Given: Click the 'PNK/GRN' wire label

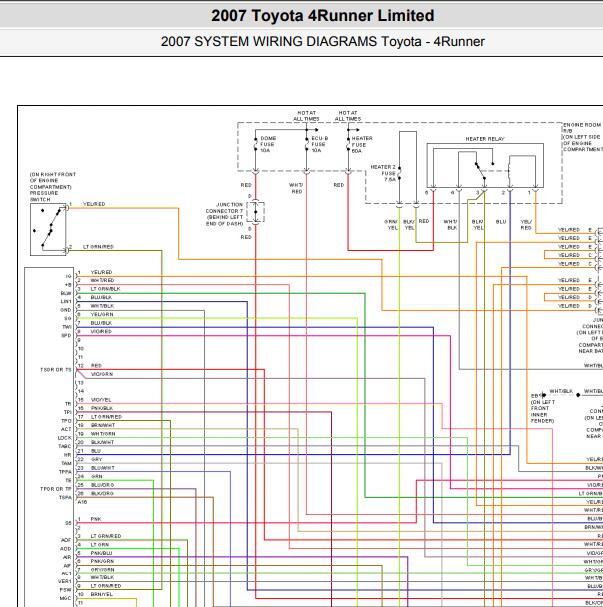Looking at the screenshot, I should (102, 561).
